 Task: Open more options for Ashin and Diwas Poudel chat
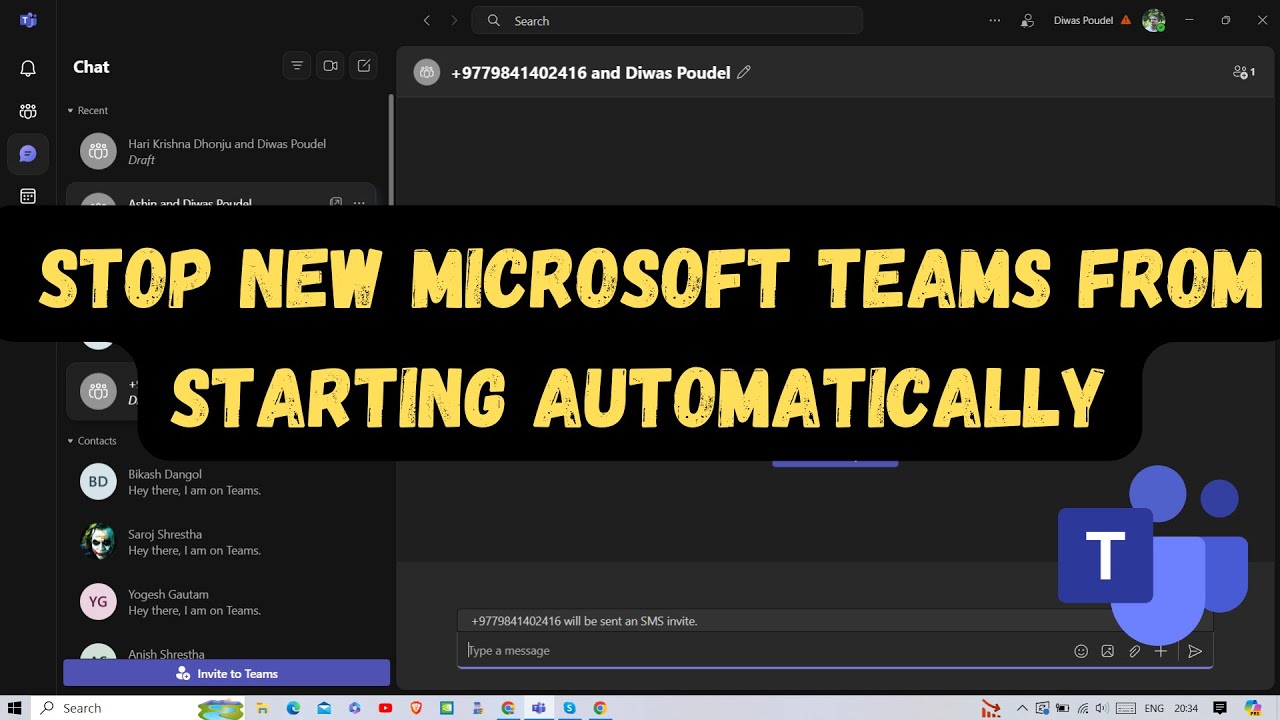359,203
